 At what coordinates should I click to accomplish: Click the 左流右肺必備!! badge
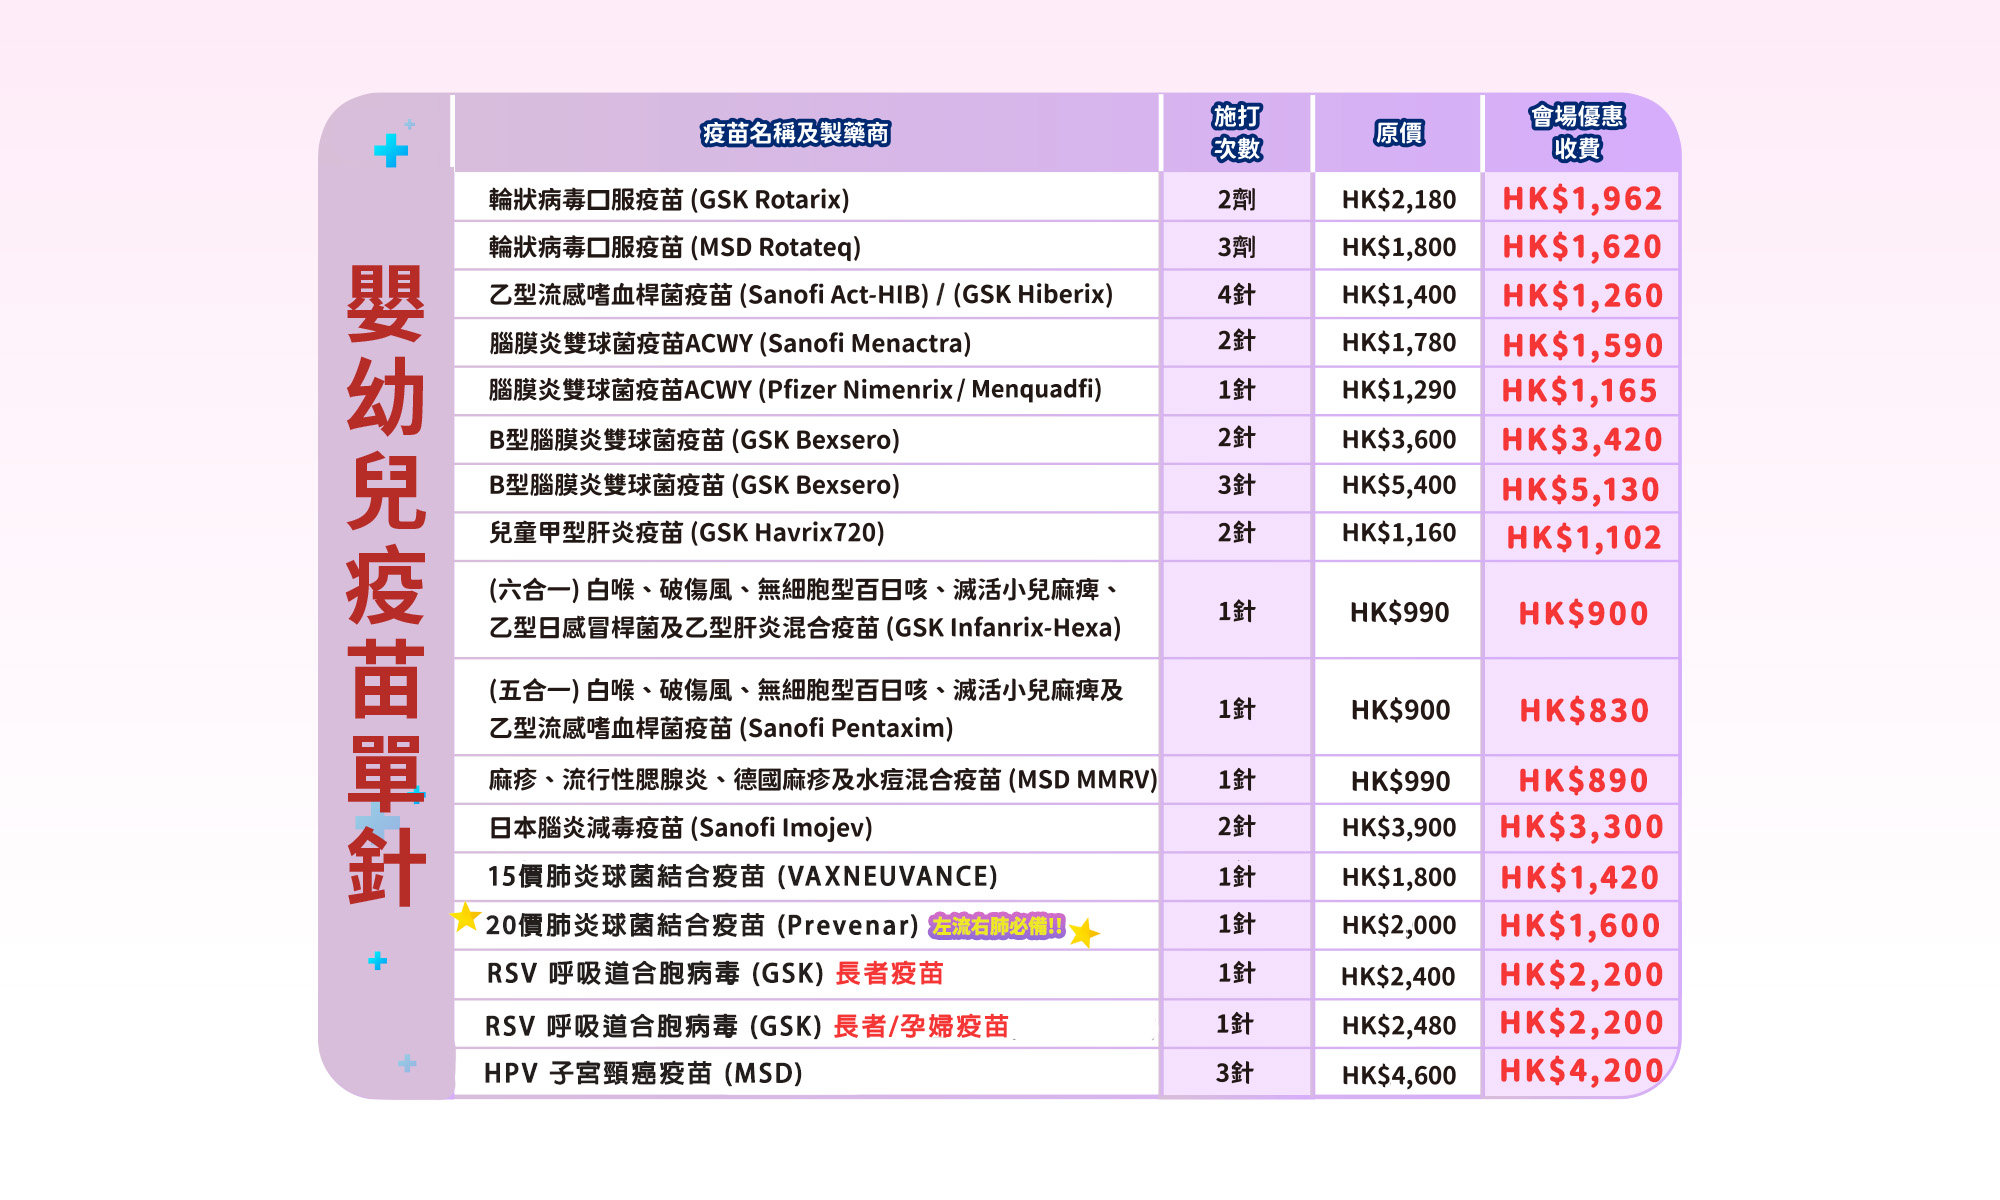(x=997, y=926)
